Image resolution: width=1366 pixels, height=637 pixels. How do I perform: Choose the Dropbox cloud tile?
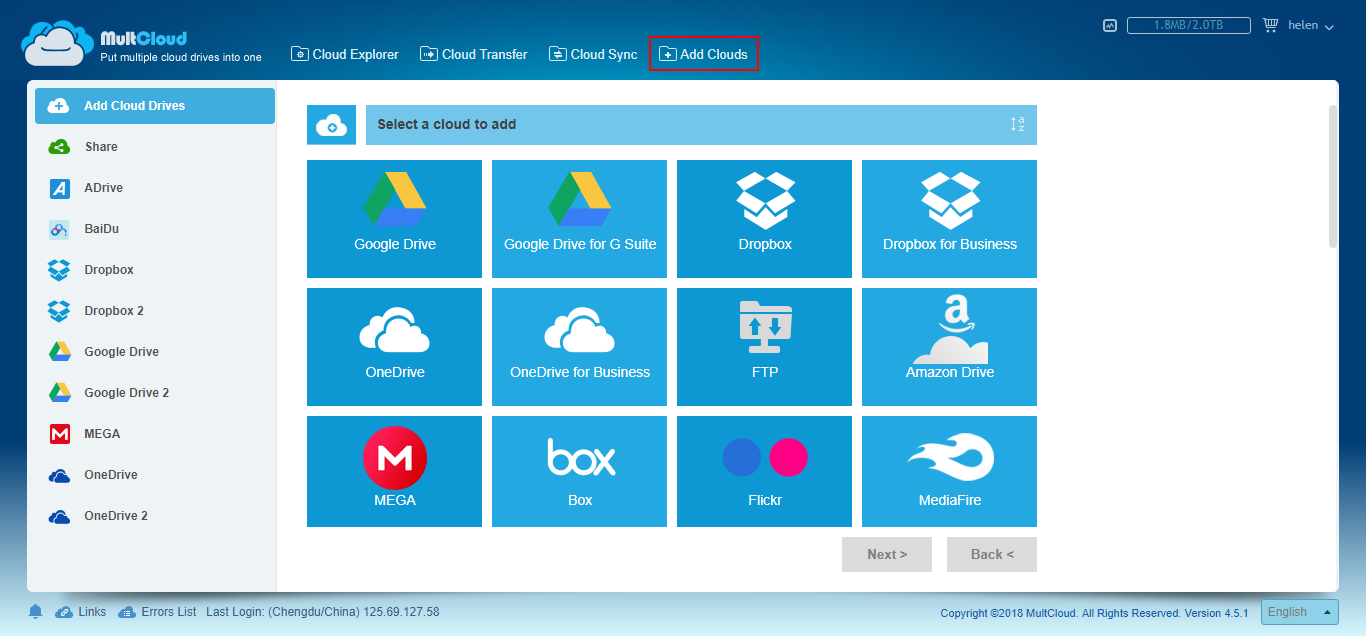click(764, 219)
